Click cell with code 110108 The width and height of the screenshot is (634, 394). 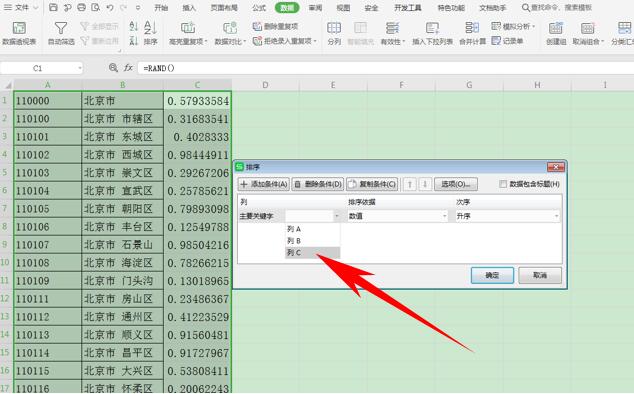[47, 263]
